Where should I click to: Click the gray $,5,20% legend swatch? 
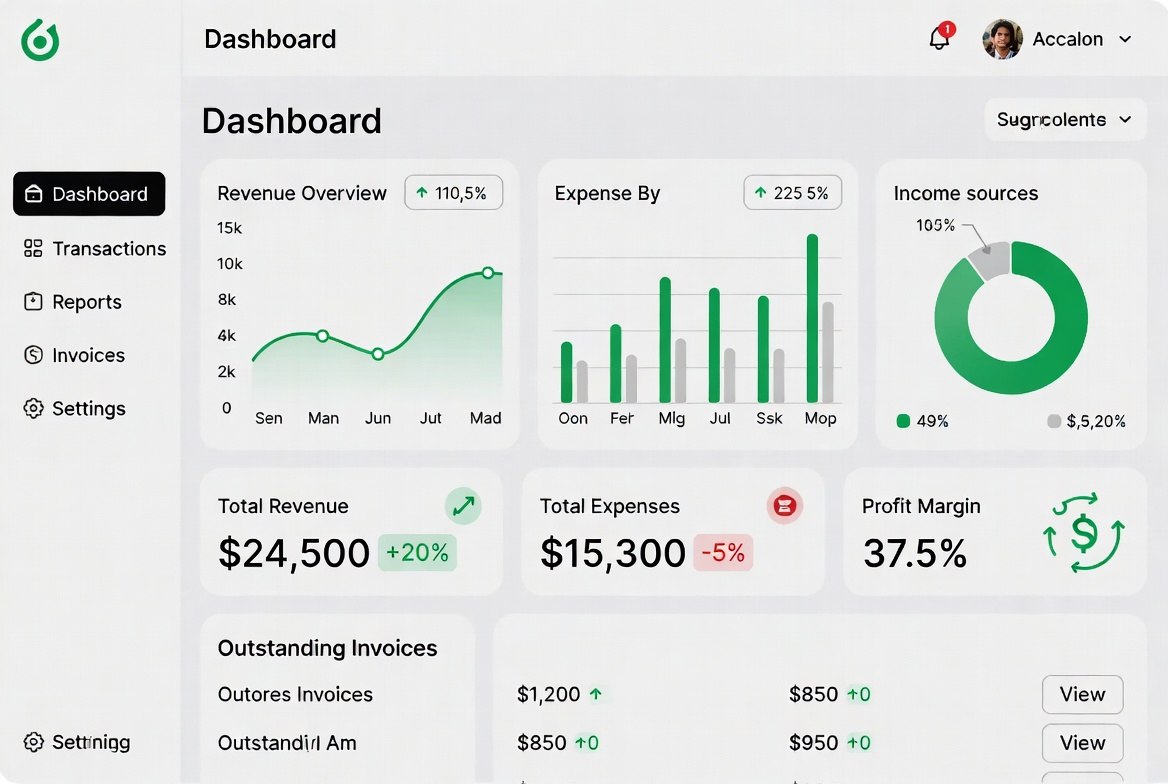pyautogui.click(x=1054, y=421)
